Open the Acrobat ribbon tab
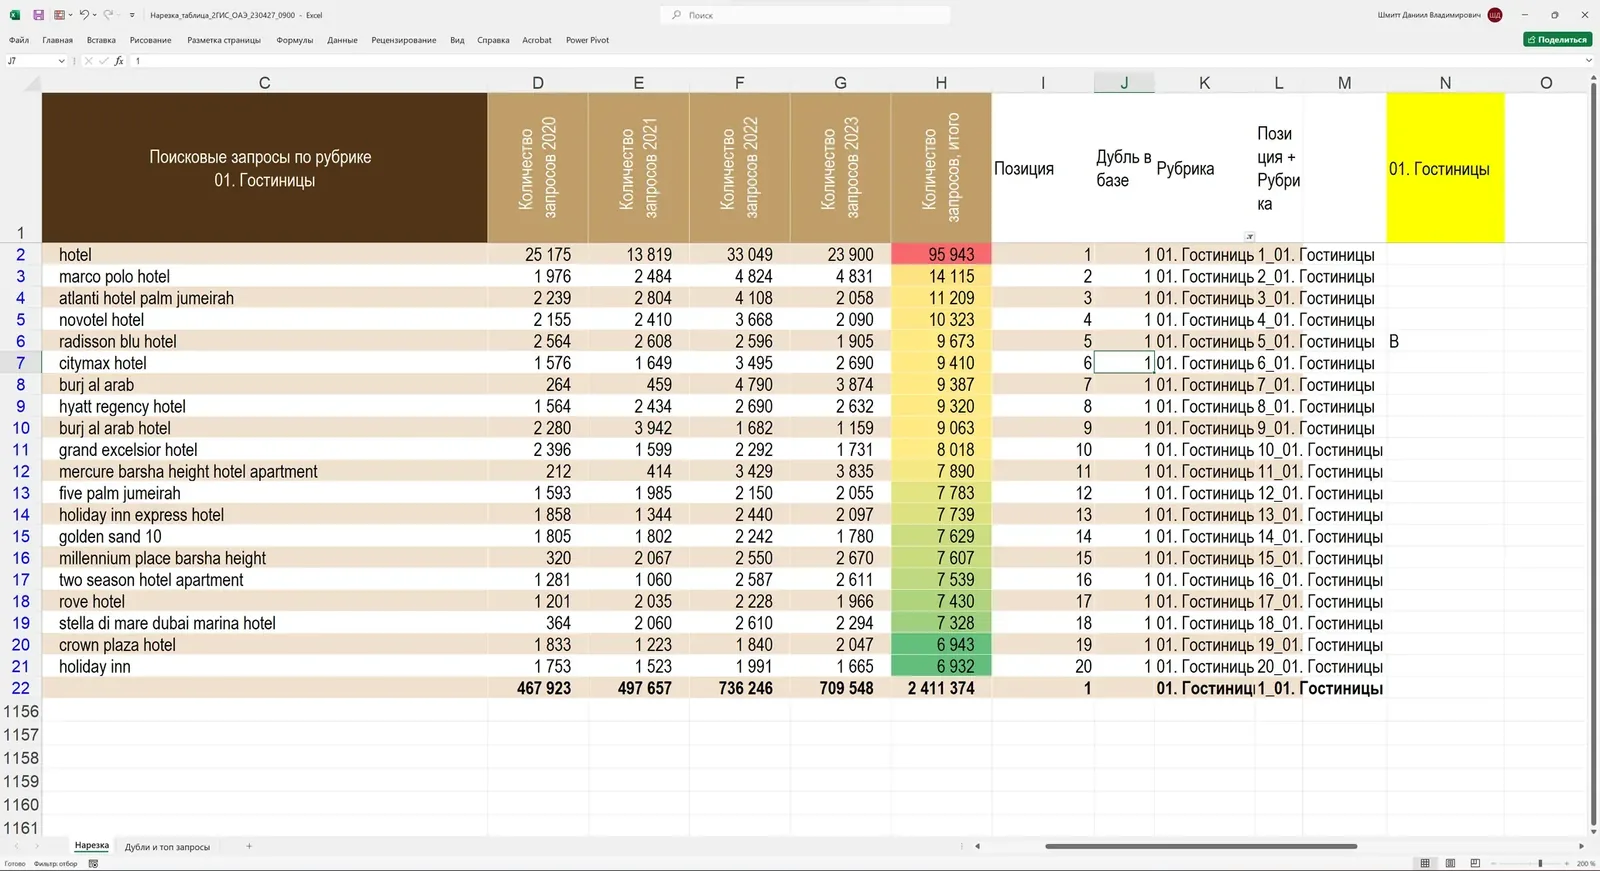This screenshot has height=871, width=1600. point(537,40)
